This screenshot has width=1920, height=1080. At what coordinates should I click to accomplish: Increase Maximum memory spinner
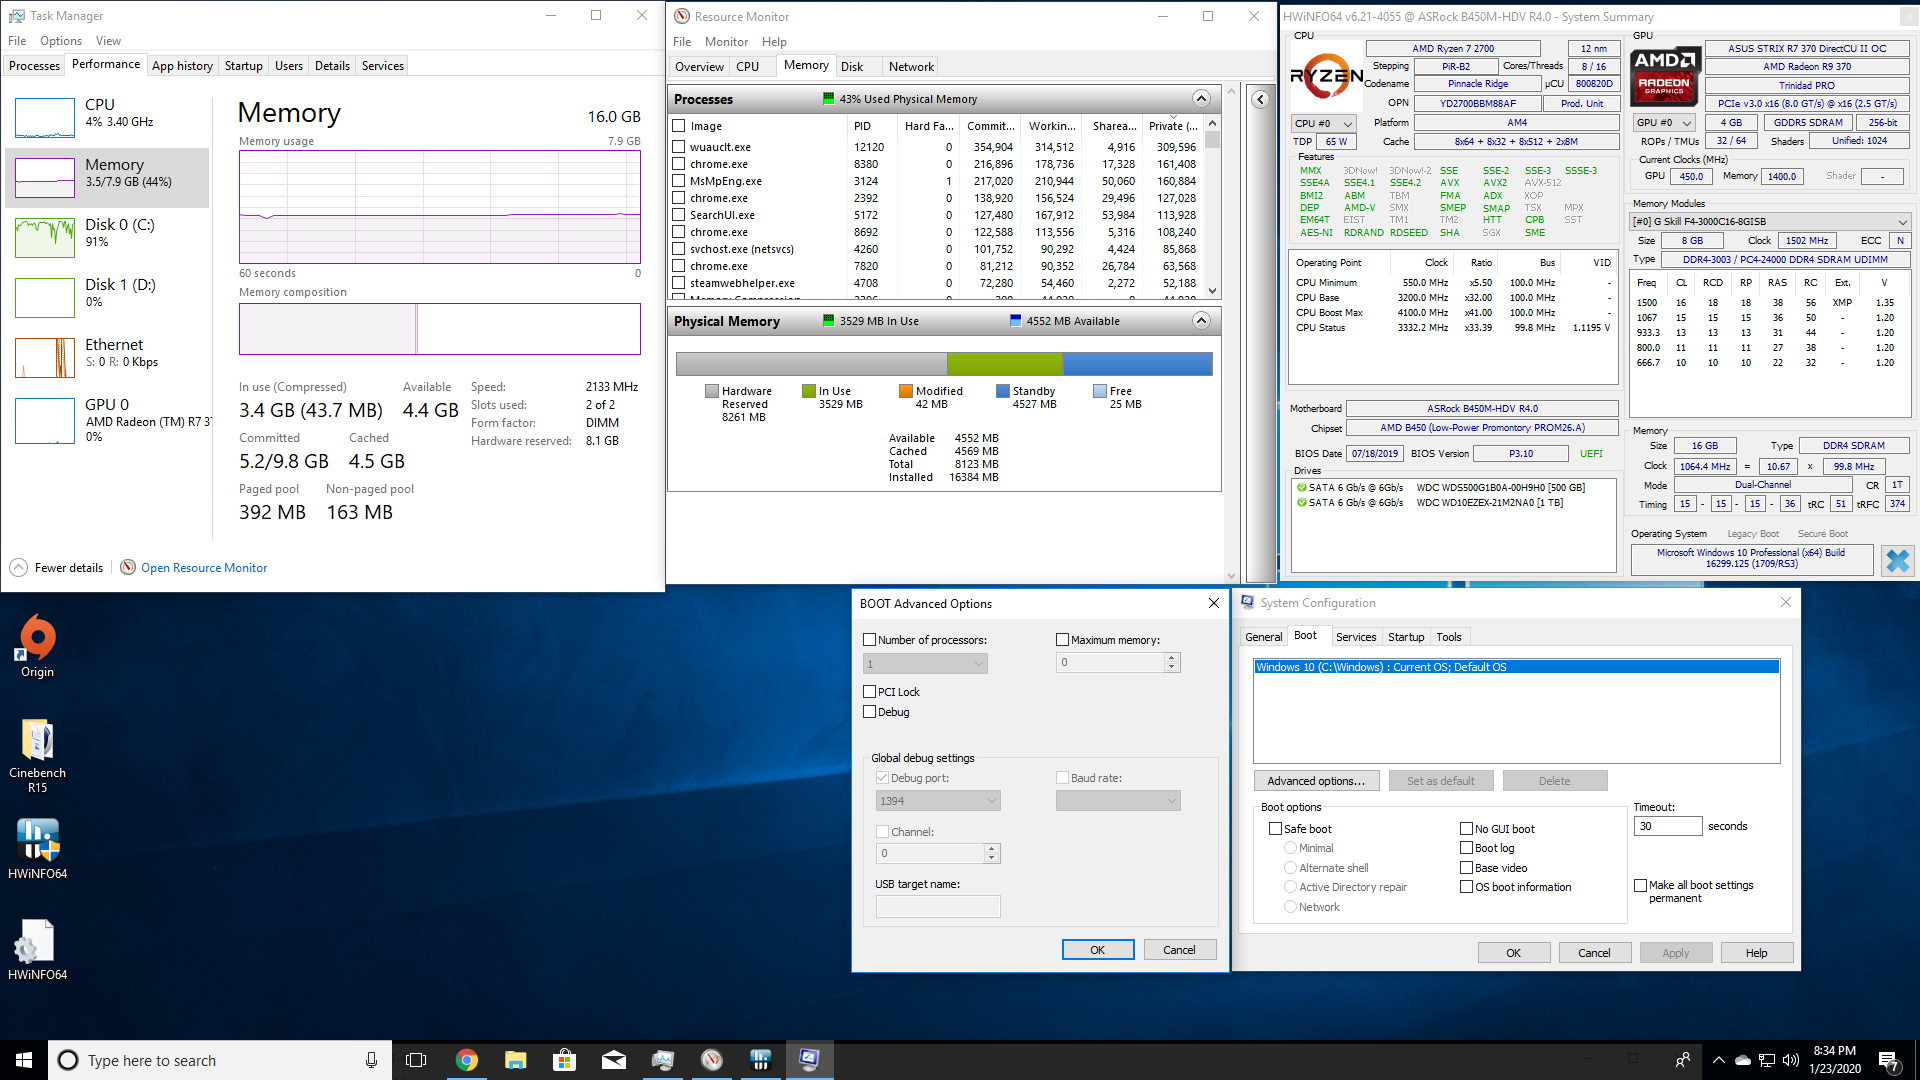point(1172,658)
